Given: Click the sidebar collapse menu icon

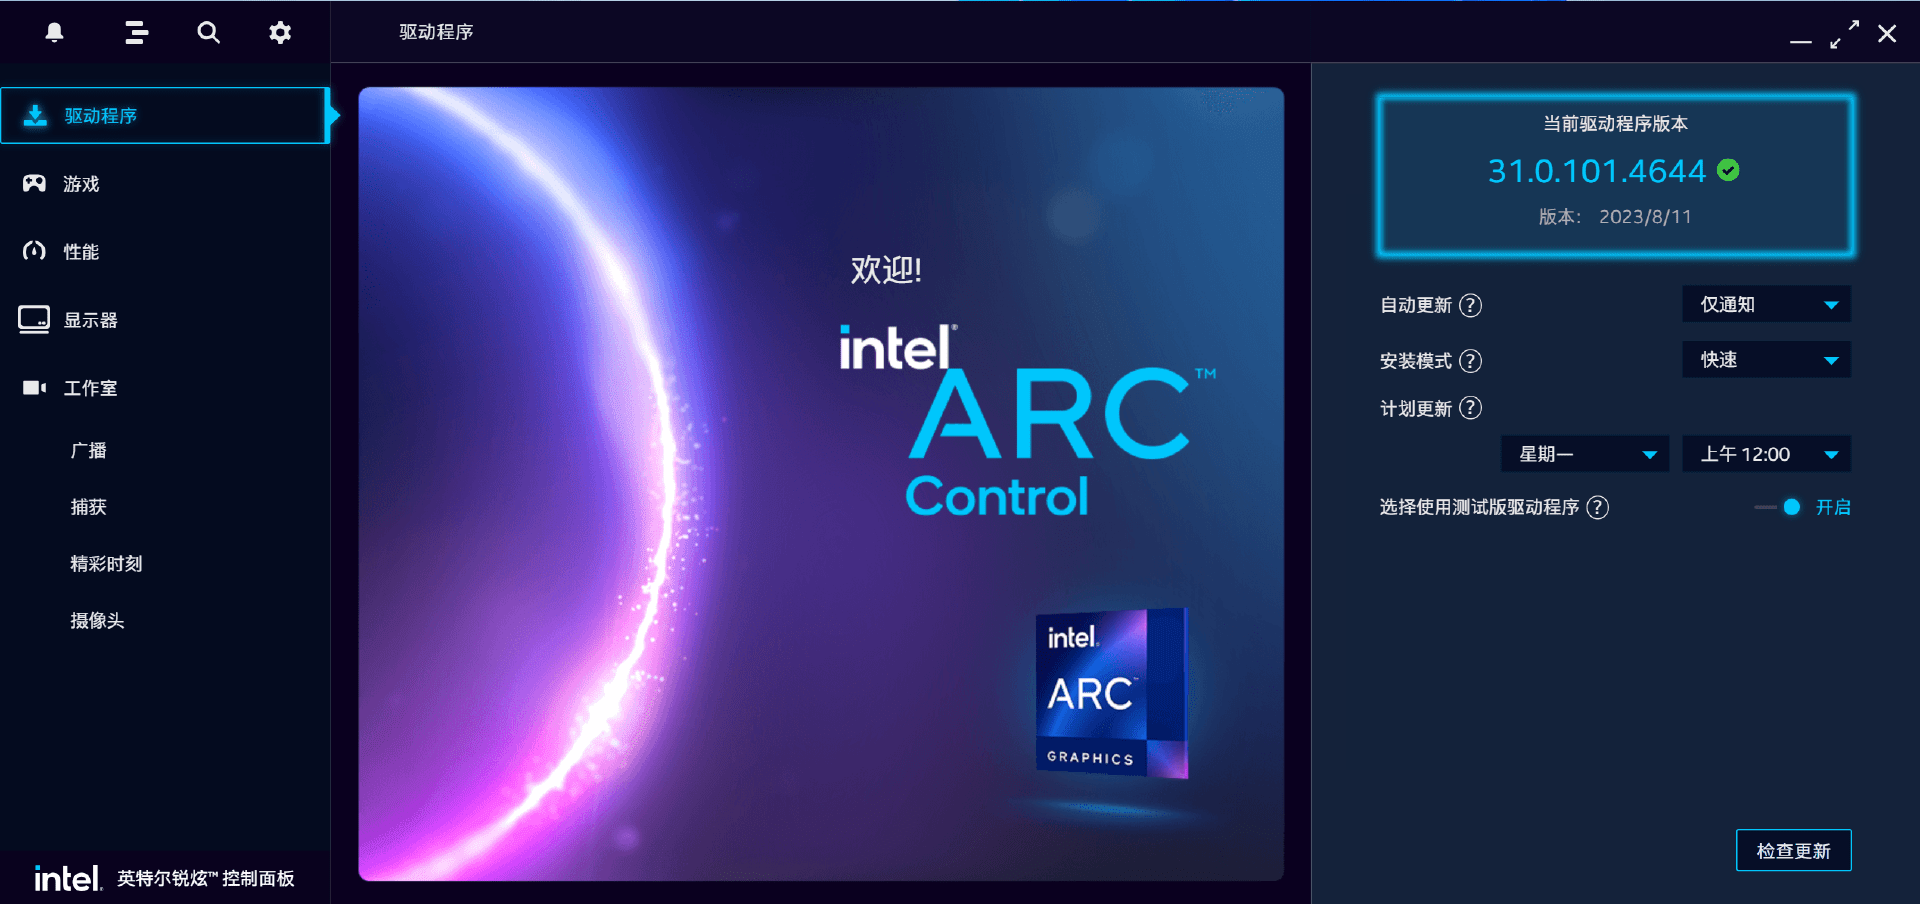Looking at the screenshot, I should click(x=136, y=32).
